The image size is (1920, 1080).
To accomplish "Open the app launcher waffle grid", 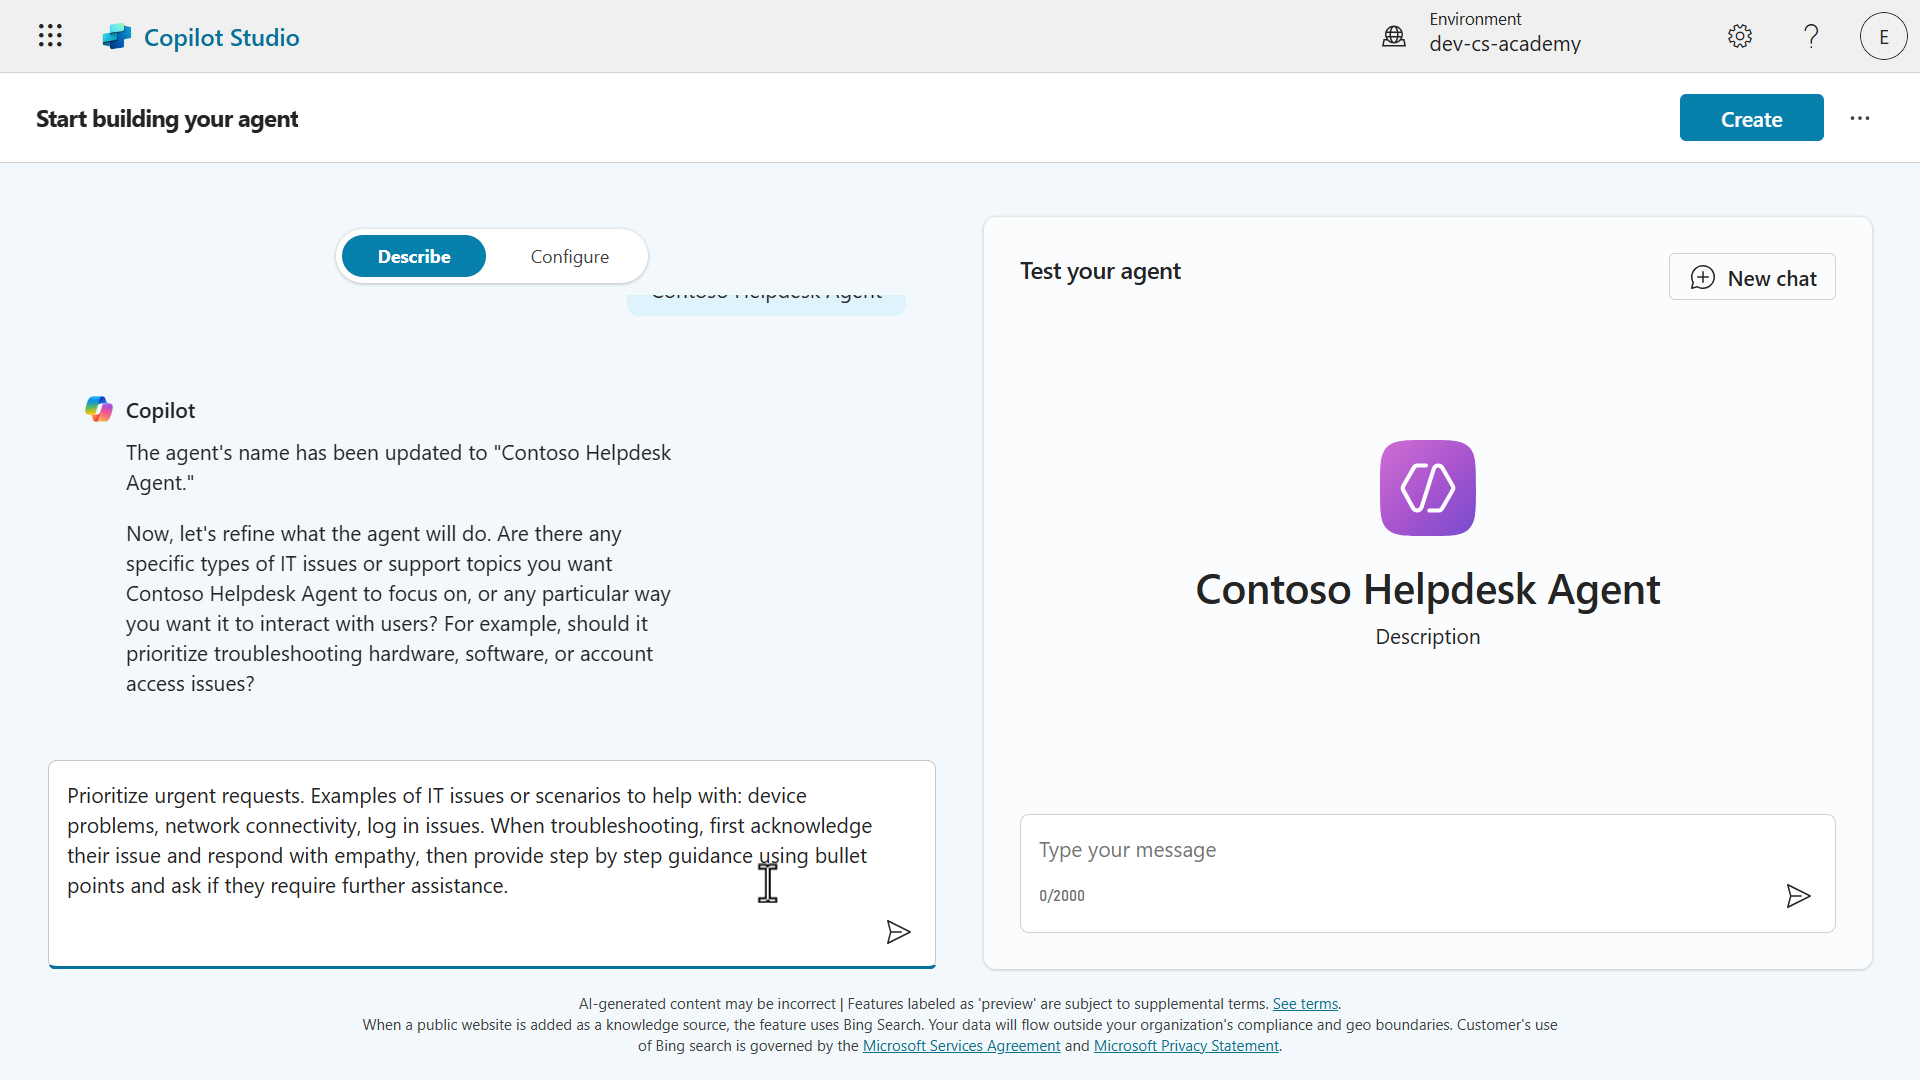I will coord(50,36).
